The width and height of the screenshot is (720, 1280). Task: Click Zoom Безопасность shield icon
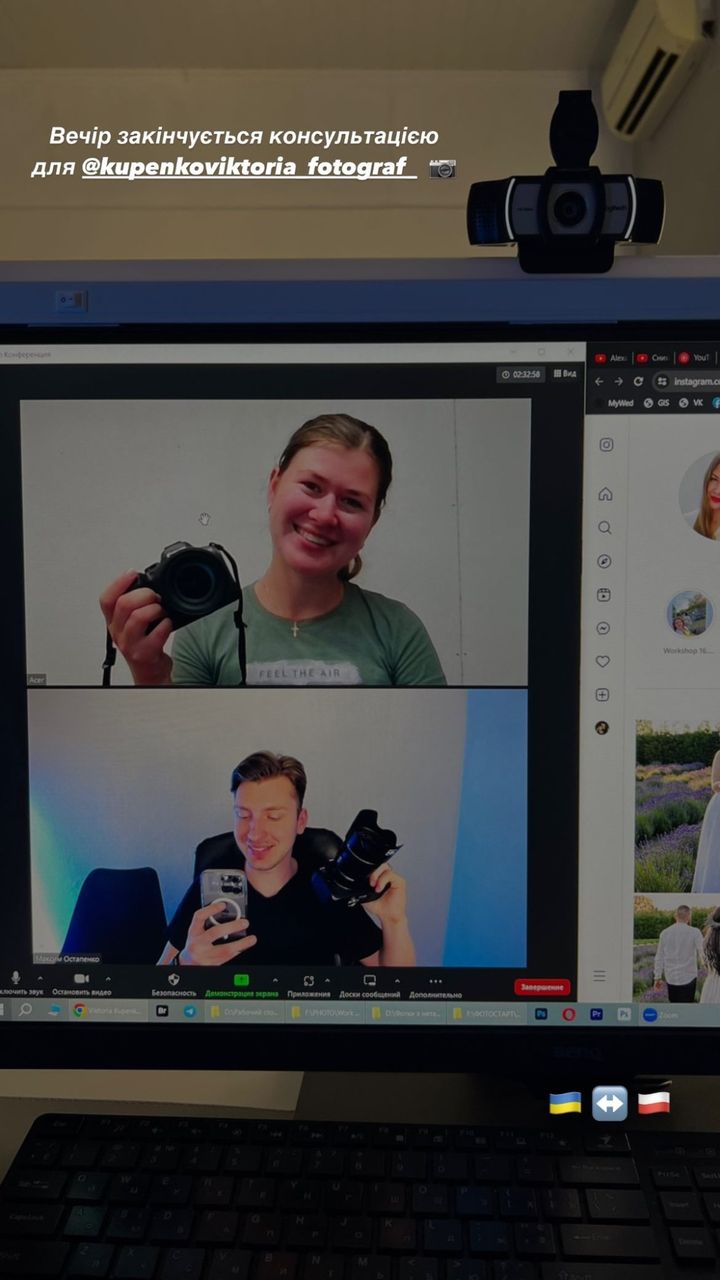[x=174, y=980]
